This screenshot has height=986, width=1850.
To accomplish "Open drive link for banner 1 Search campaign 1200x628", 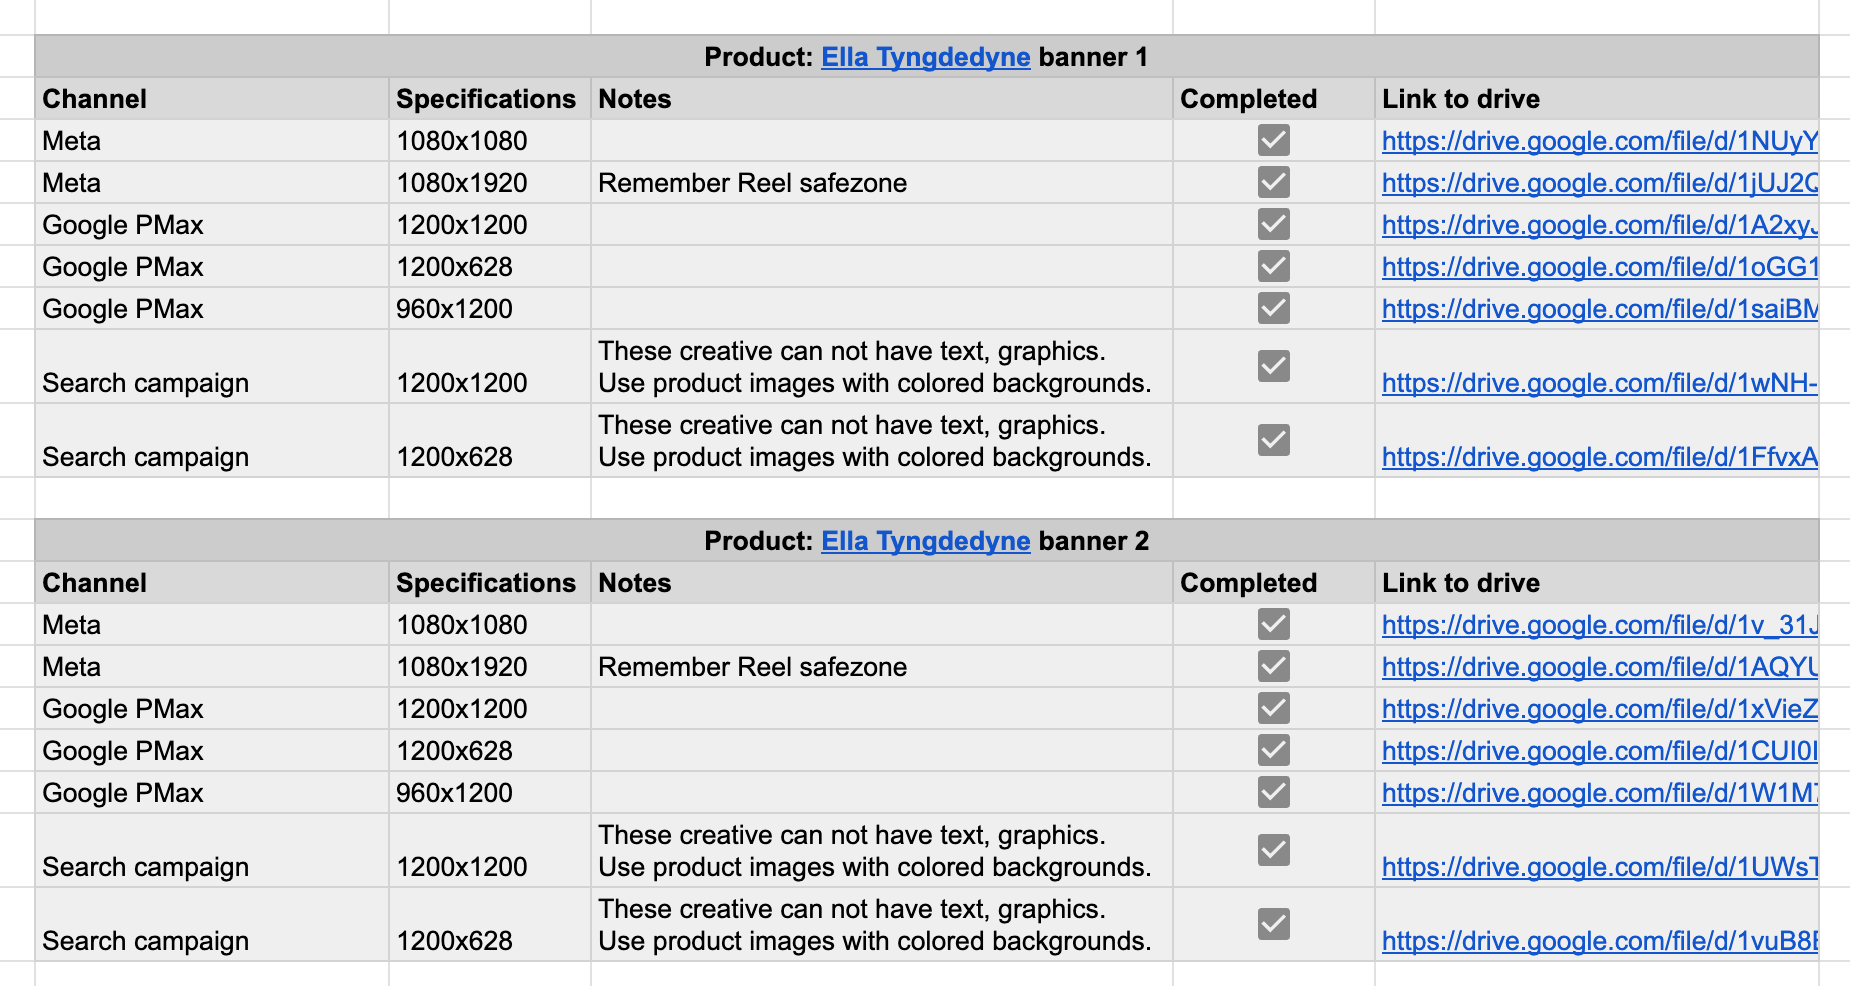I will pos(1599,457).
